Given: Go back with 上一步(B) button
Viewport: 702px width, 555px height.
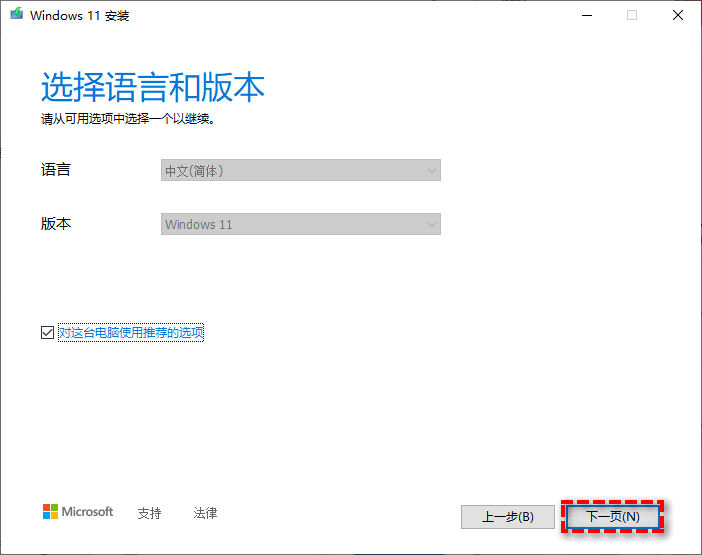Looking at the screenshot, I should 508,517.
